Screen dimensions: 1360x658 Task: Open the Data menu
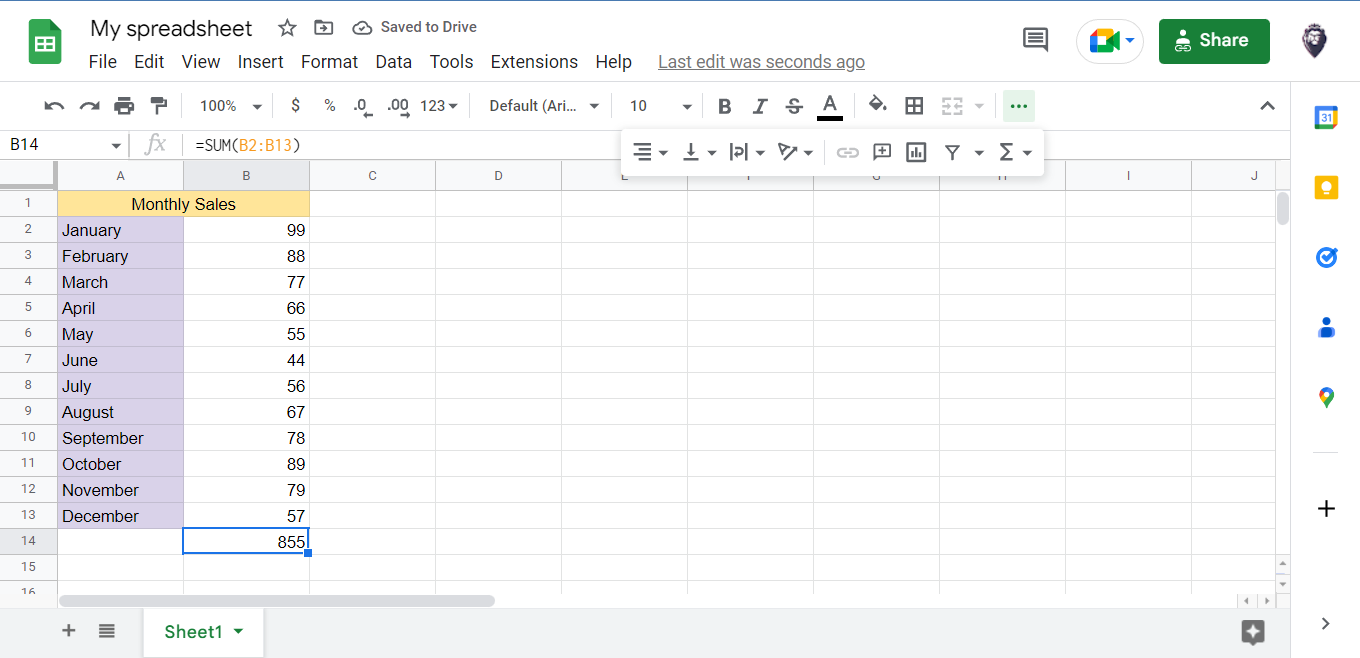[x=393, y=61]
